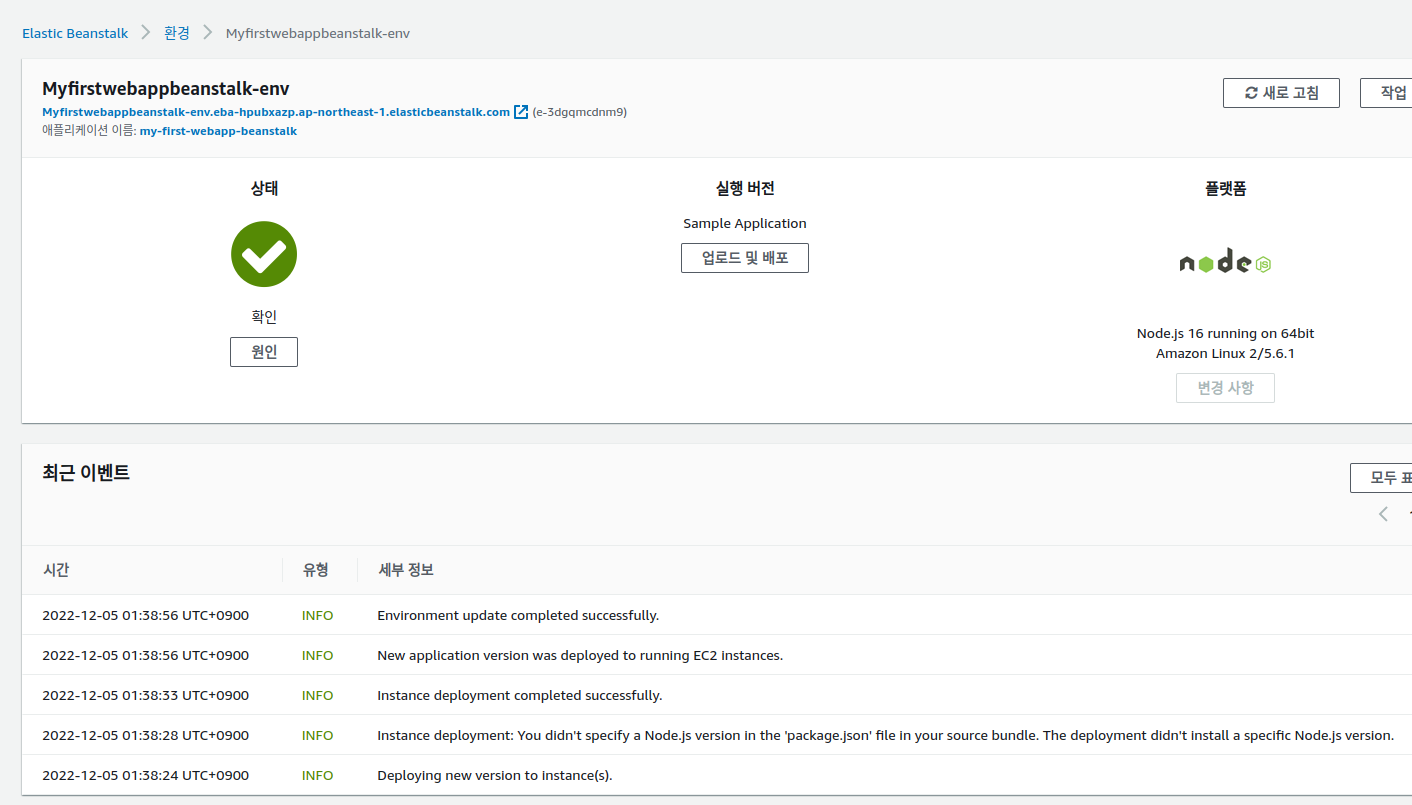1412x805 pixels.
Task: Open environment URL external link icon
Action: (521, 112)
